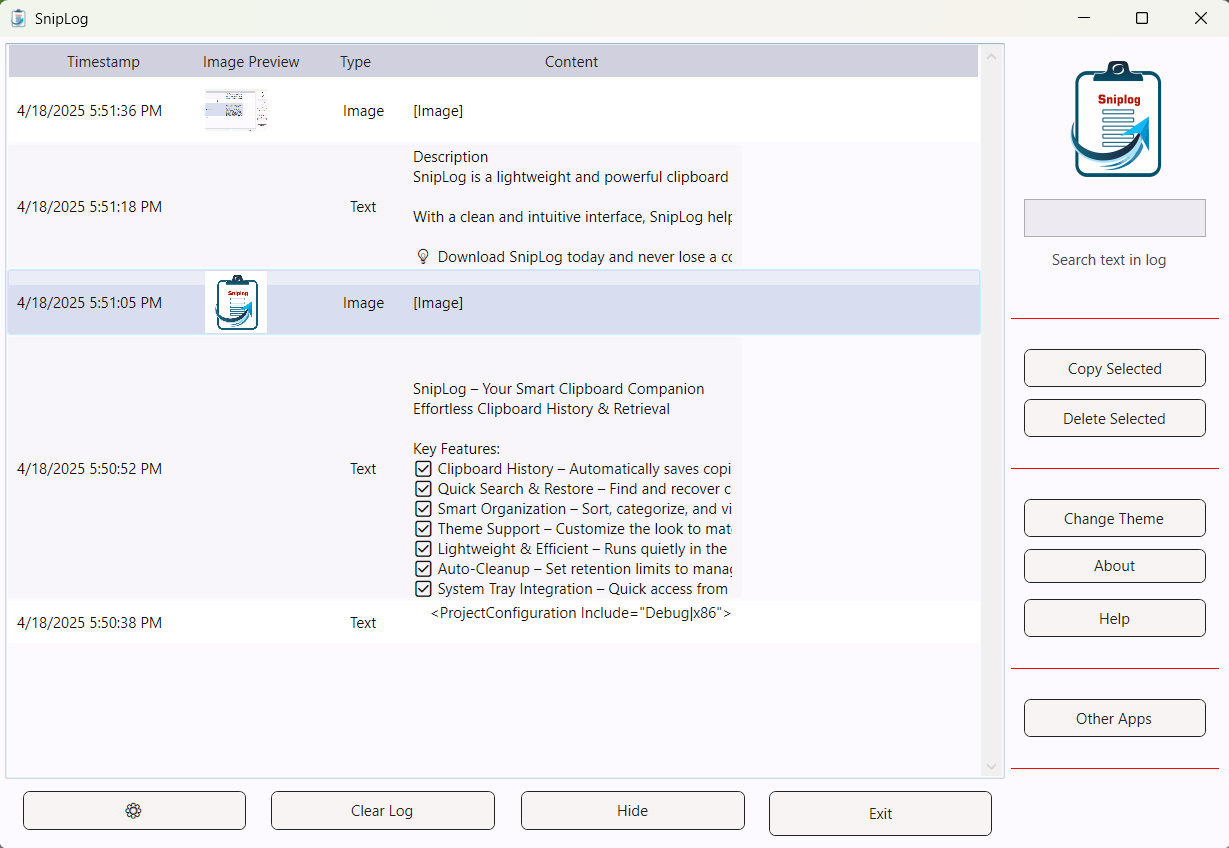Click checkmark emoji beside System Tray Integration
Viewport: 1229px width, 848px height.
click(x=423, y=589)
